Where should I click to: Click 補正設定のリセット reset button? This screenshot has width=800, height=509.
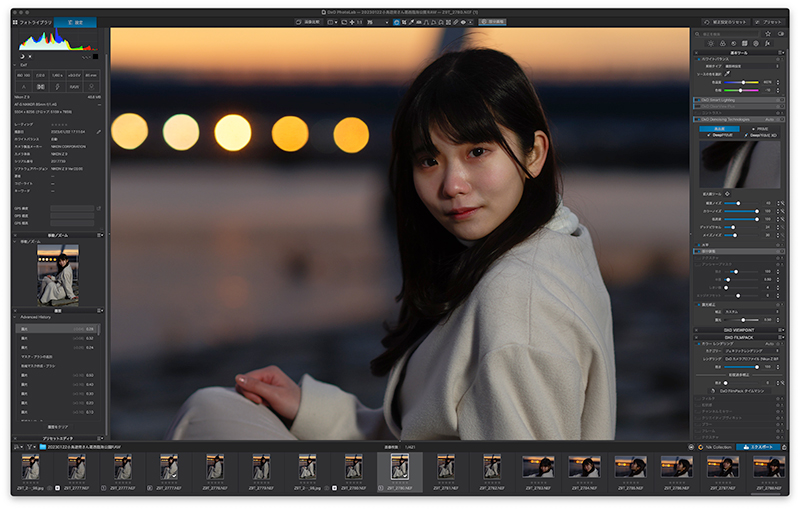725,22
